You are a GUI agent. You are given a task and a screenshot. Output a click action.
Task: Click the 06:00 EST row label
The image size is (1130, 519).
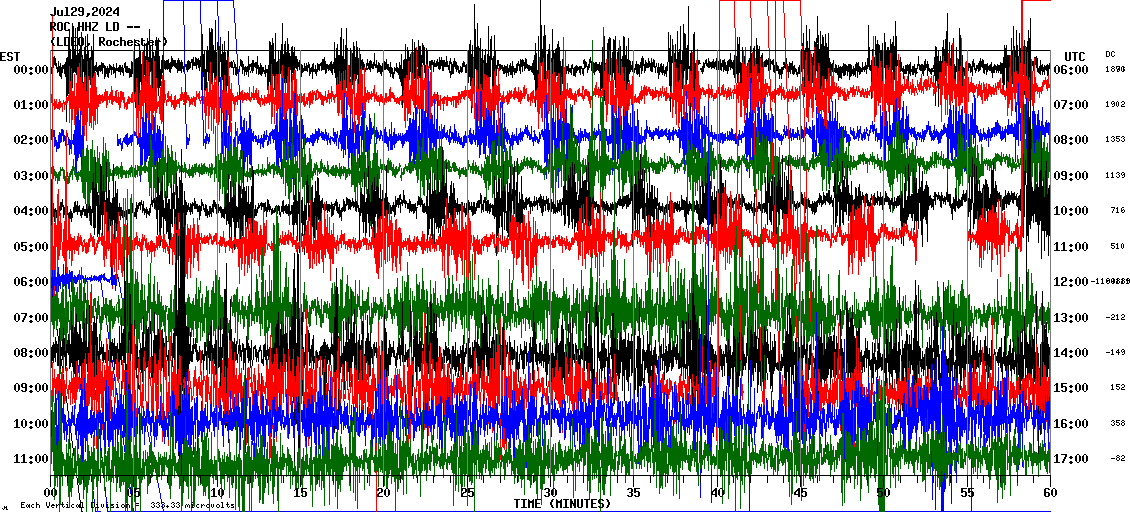click(x=32, y=282)
